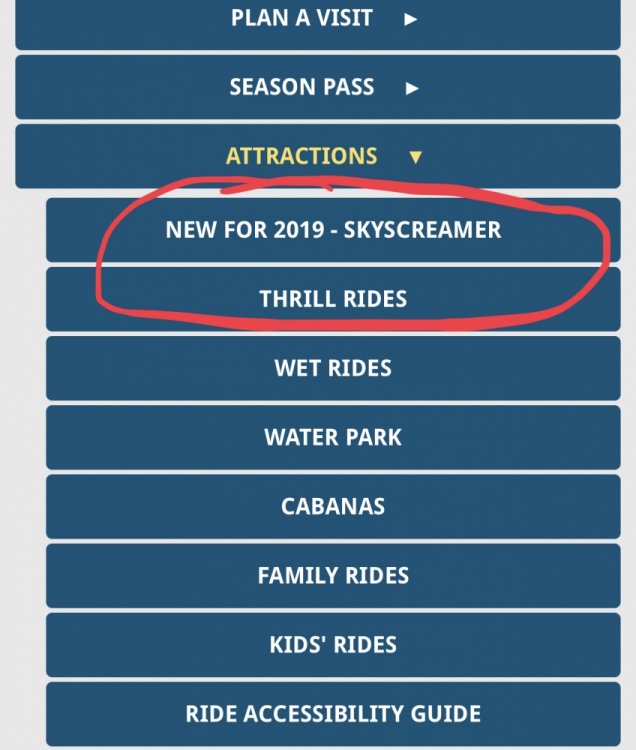Go to Wet Rides
The height and width of the screenshot is (750, 636).
tap(333, 368)
